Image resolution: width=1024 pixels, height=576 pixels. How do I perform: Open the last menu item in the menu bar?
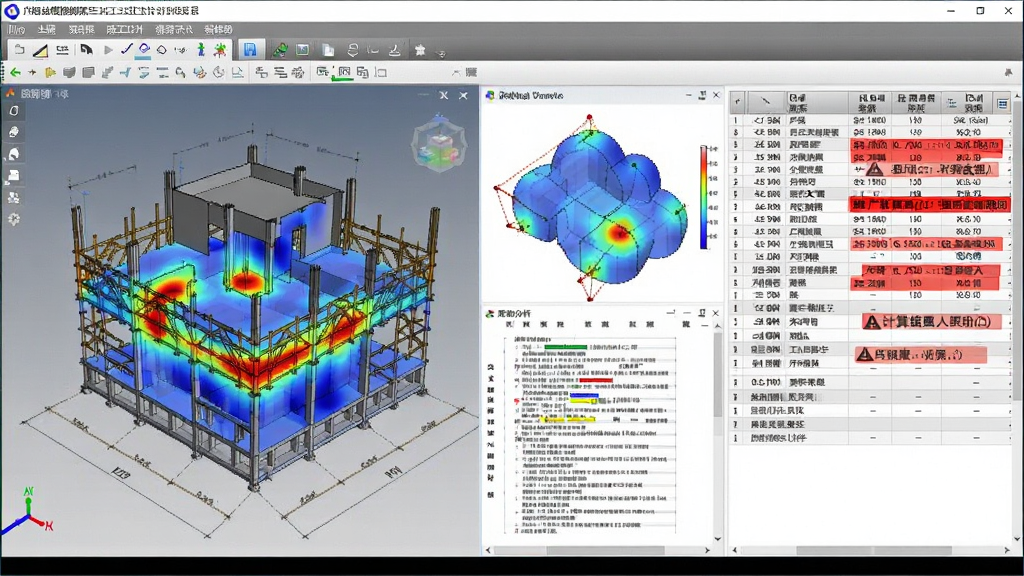[x=218, y=29]
